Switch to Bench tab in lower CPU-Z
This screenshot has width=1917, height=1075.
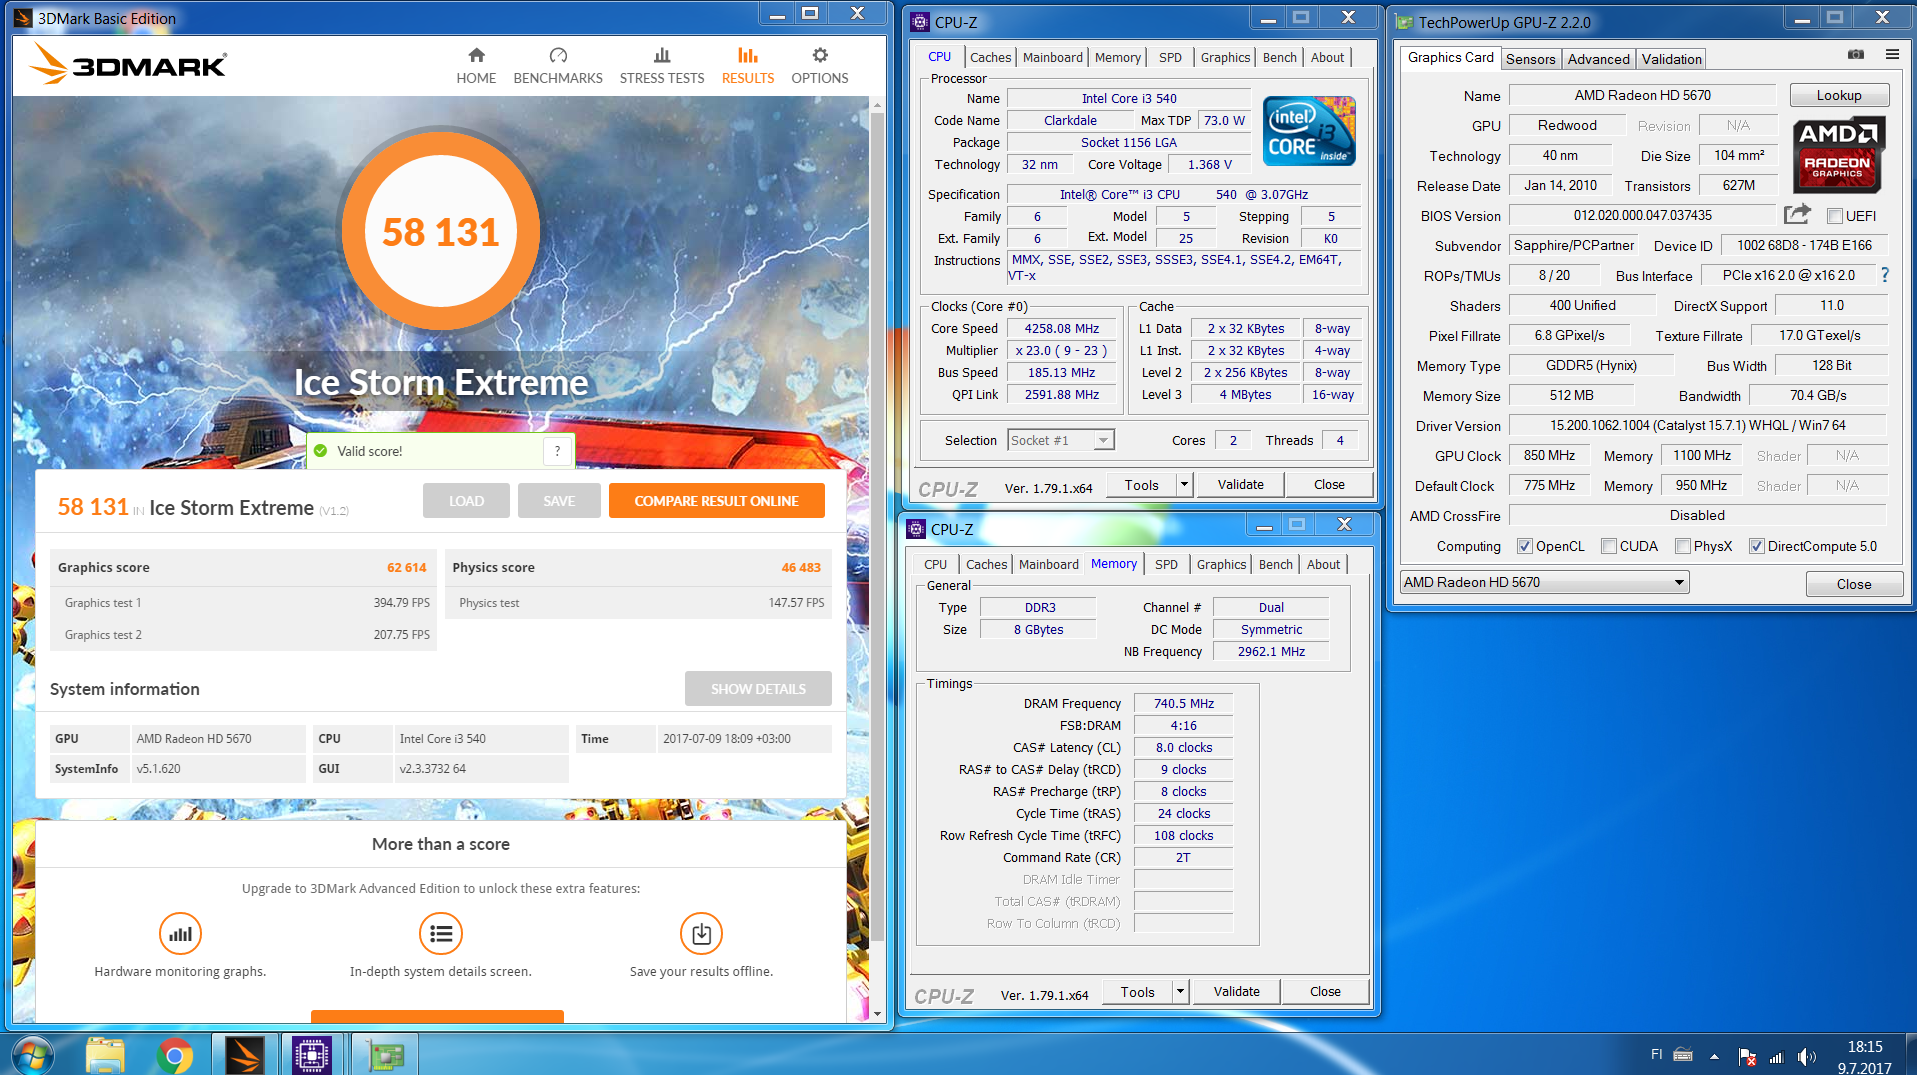pos(1275,565)
